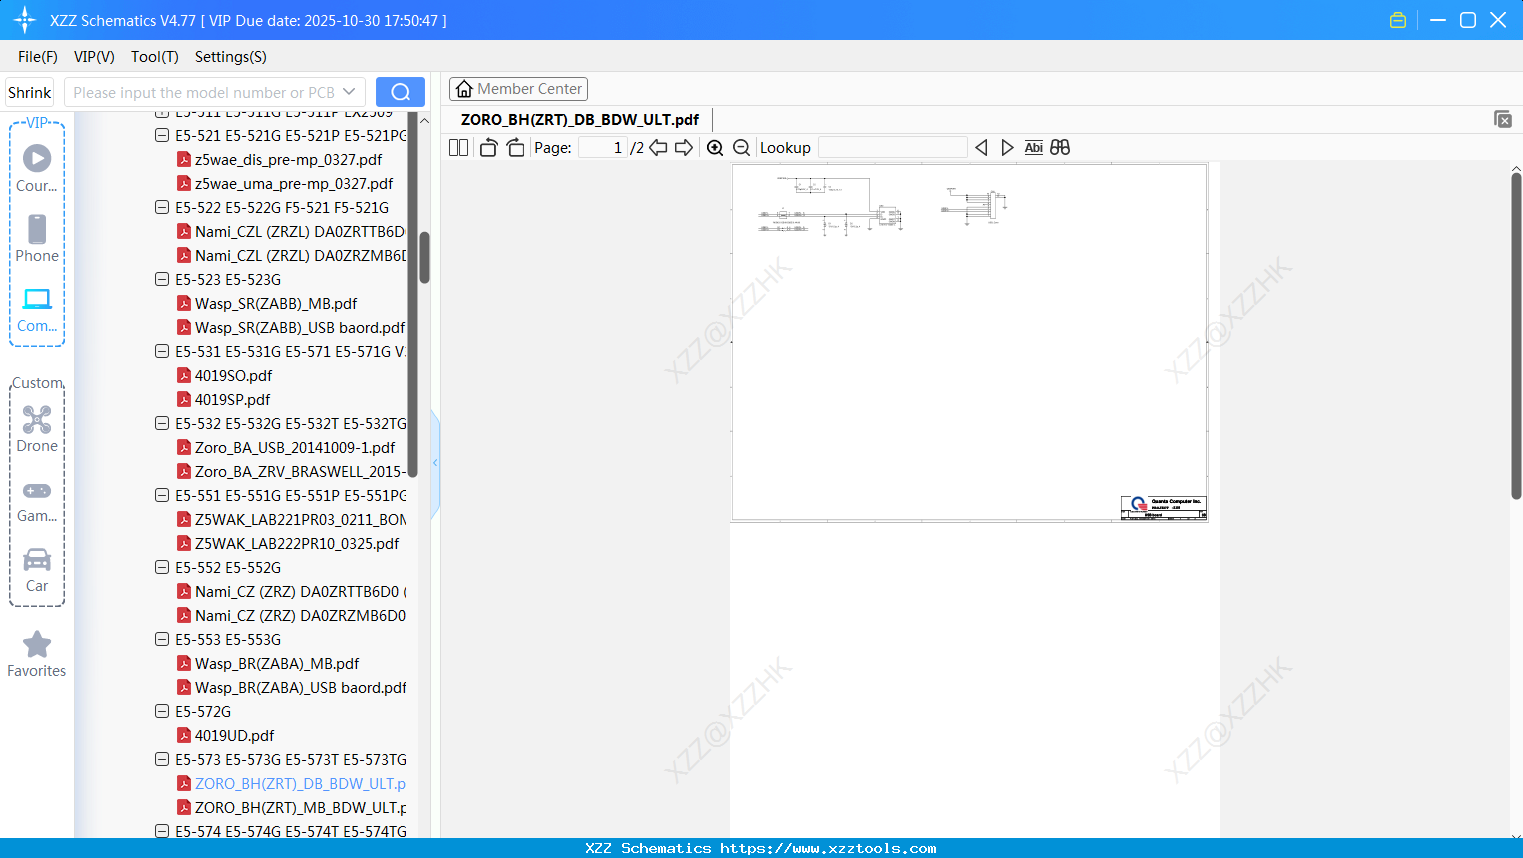Zoom out of the schematic
The image size is (1523, 858).
pyautogui.click(x=742, y=148)
